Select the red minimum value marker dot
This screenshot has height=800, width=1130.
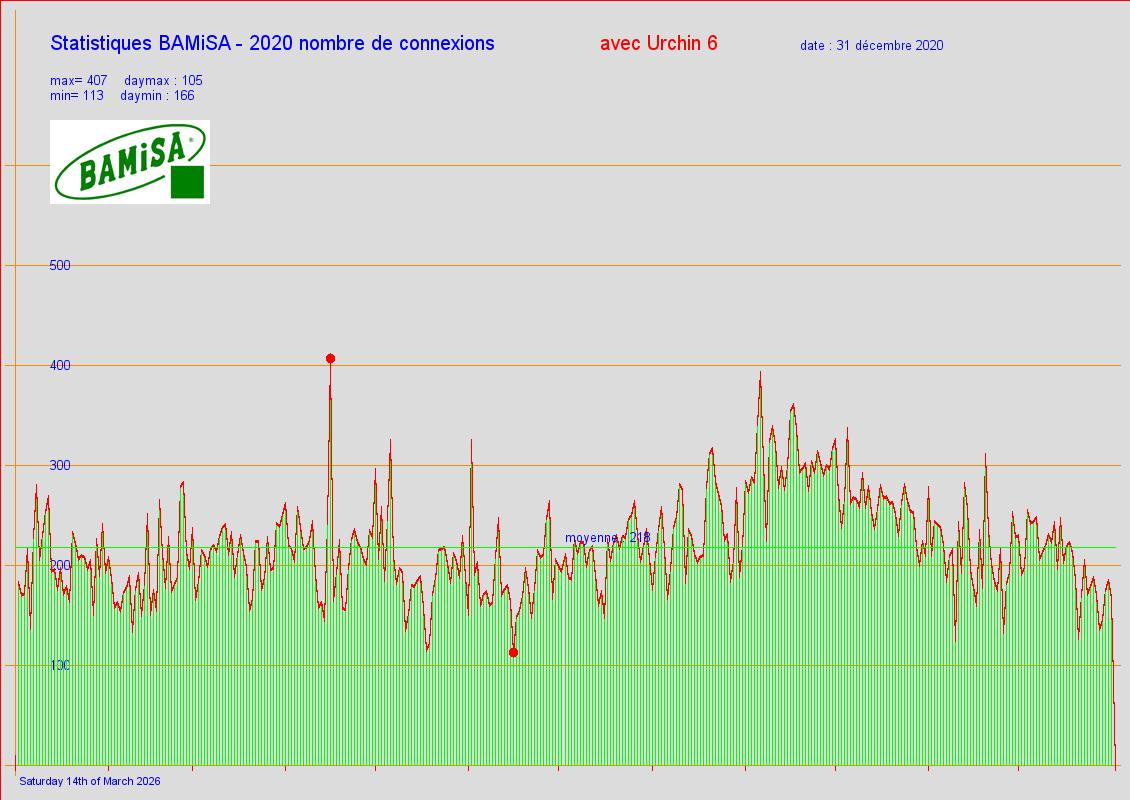tap(513, 652)
